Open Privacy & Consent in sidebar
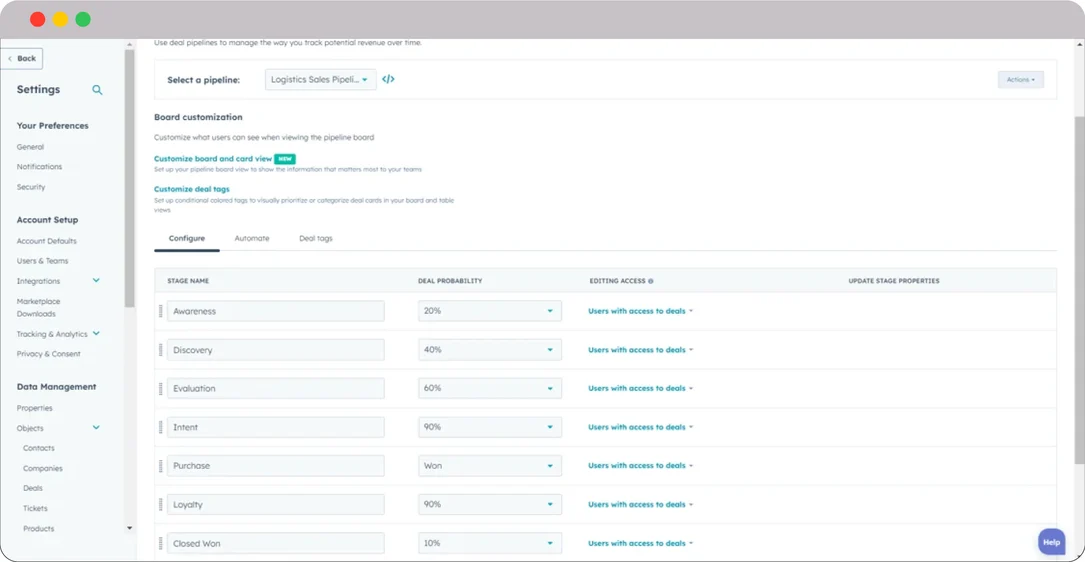Image resolution: width=1085 pixels, height=562 pixels. (48, 354)
